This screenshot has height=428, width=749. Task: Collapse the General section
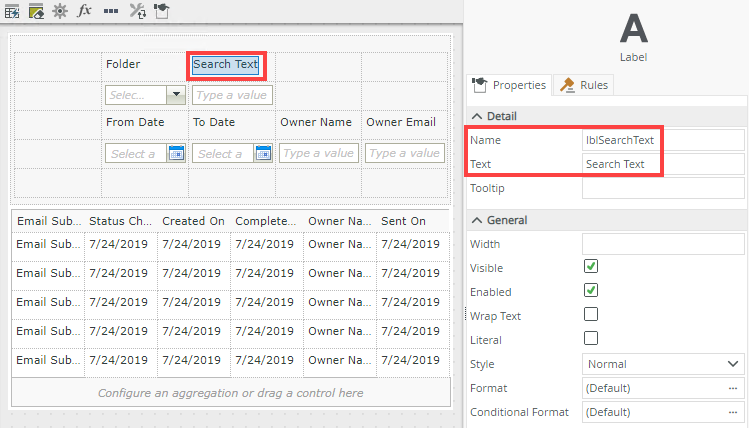point(477,220)
